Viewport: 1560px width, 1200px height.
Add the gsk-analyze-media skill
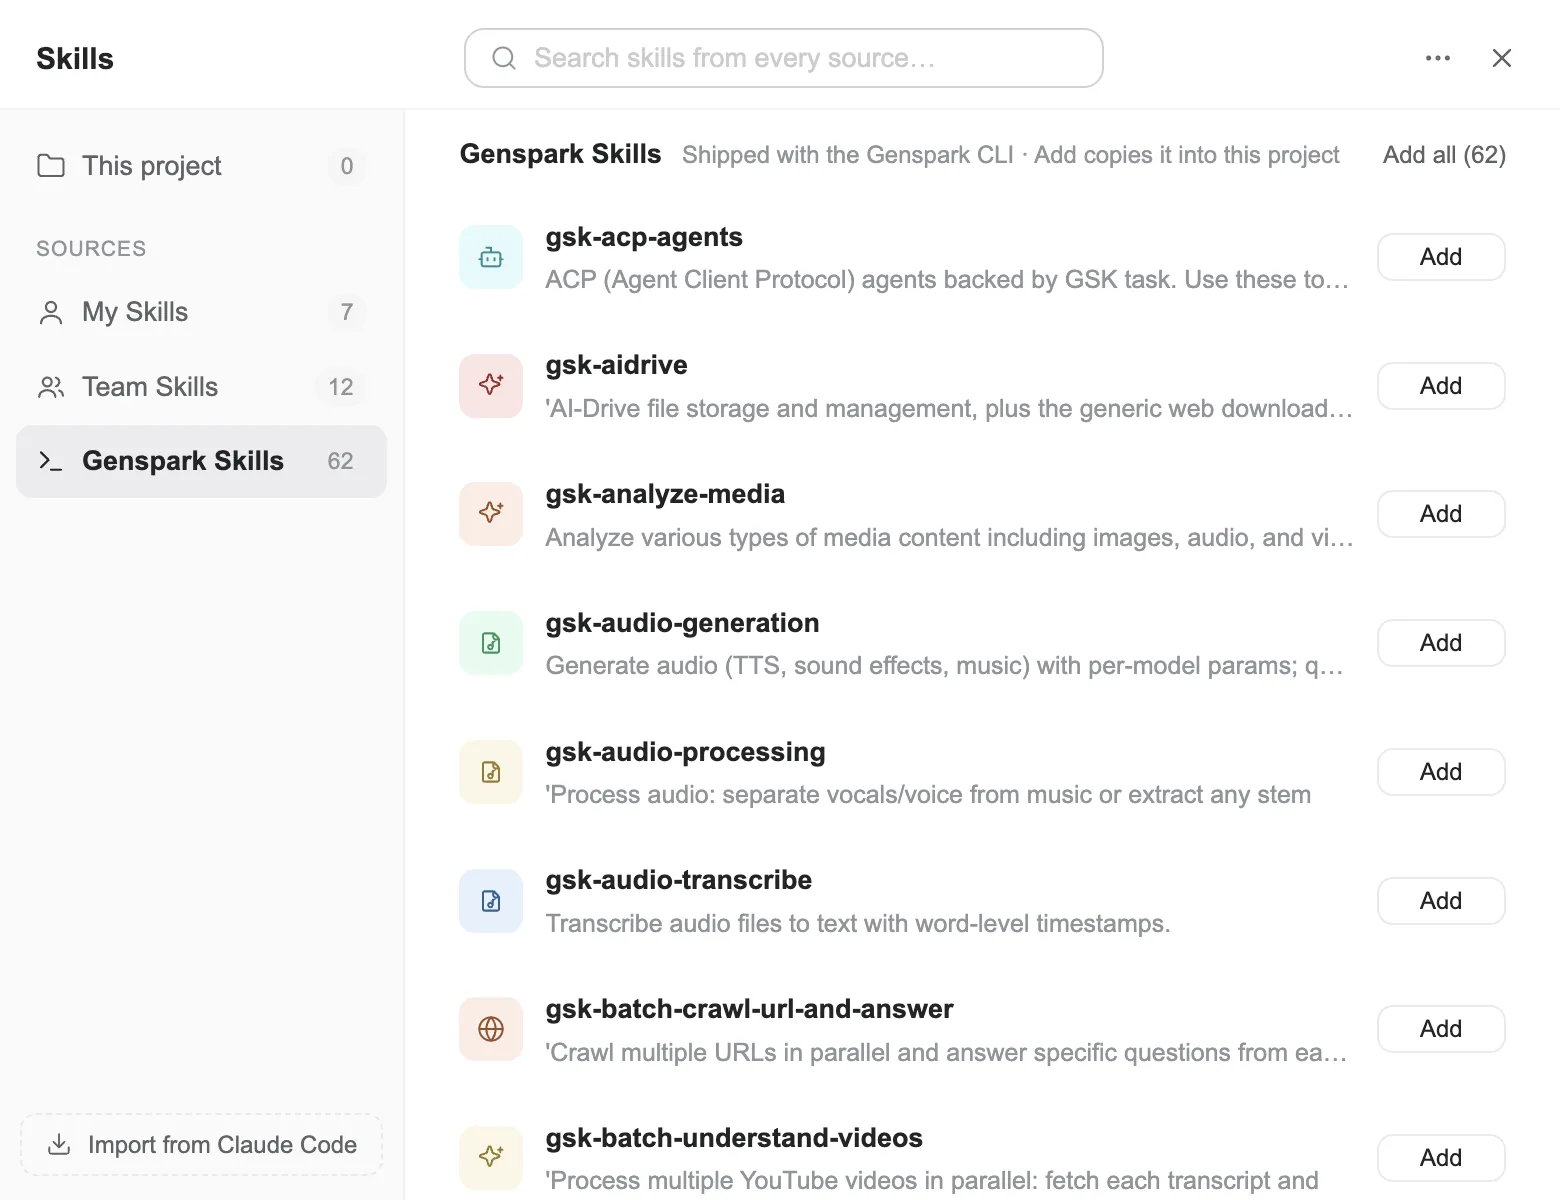(x=1441, y=514)
